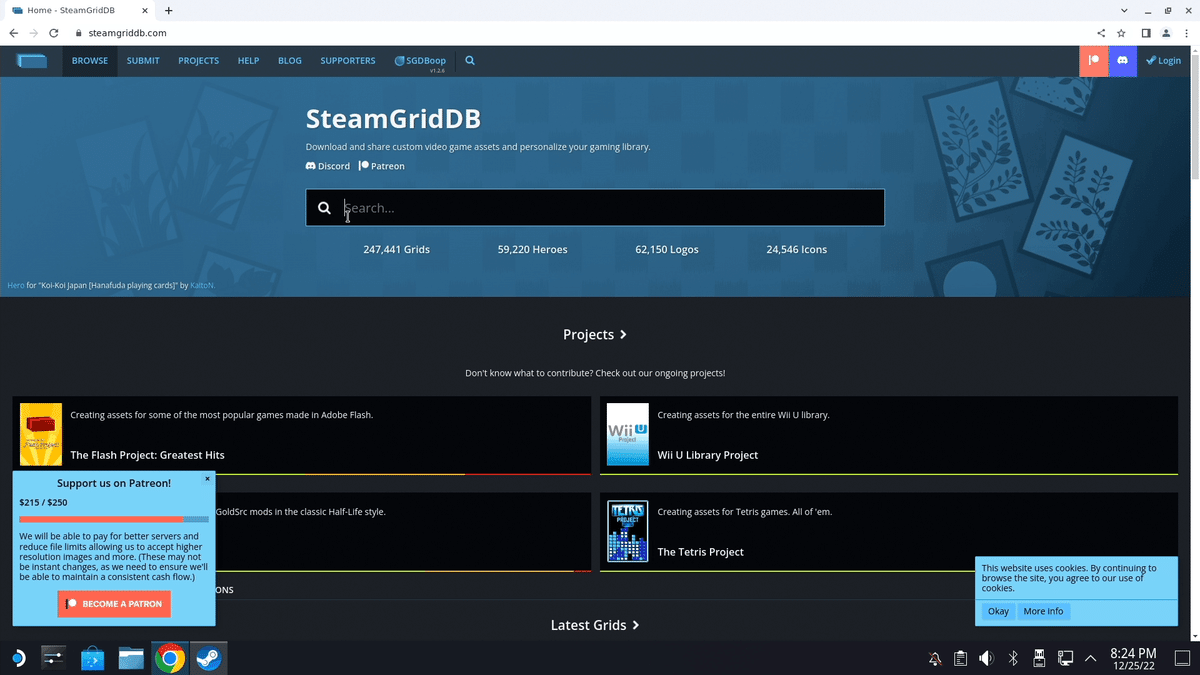Viewport: 1200px width, 675px height.
Task: Reload the page with refresh icon
Action: (x=54, y=33)
